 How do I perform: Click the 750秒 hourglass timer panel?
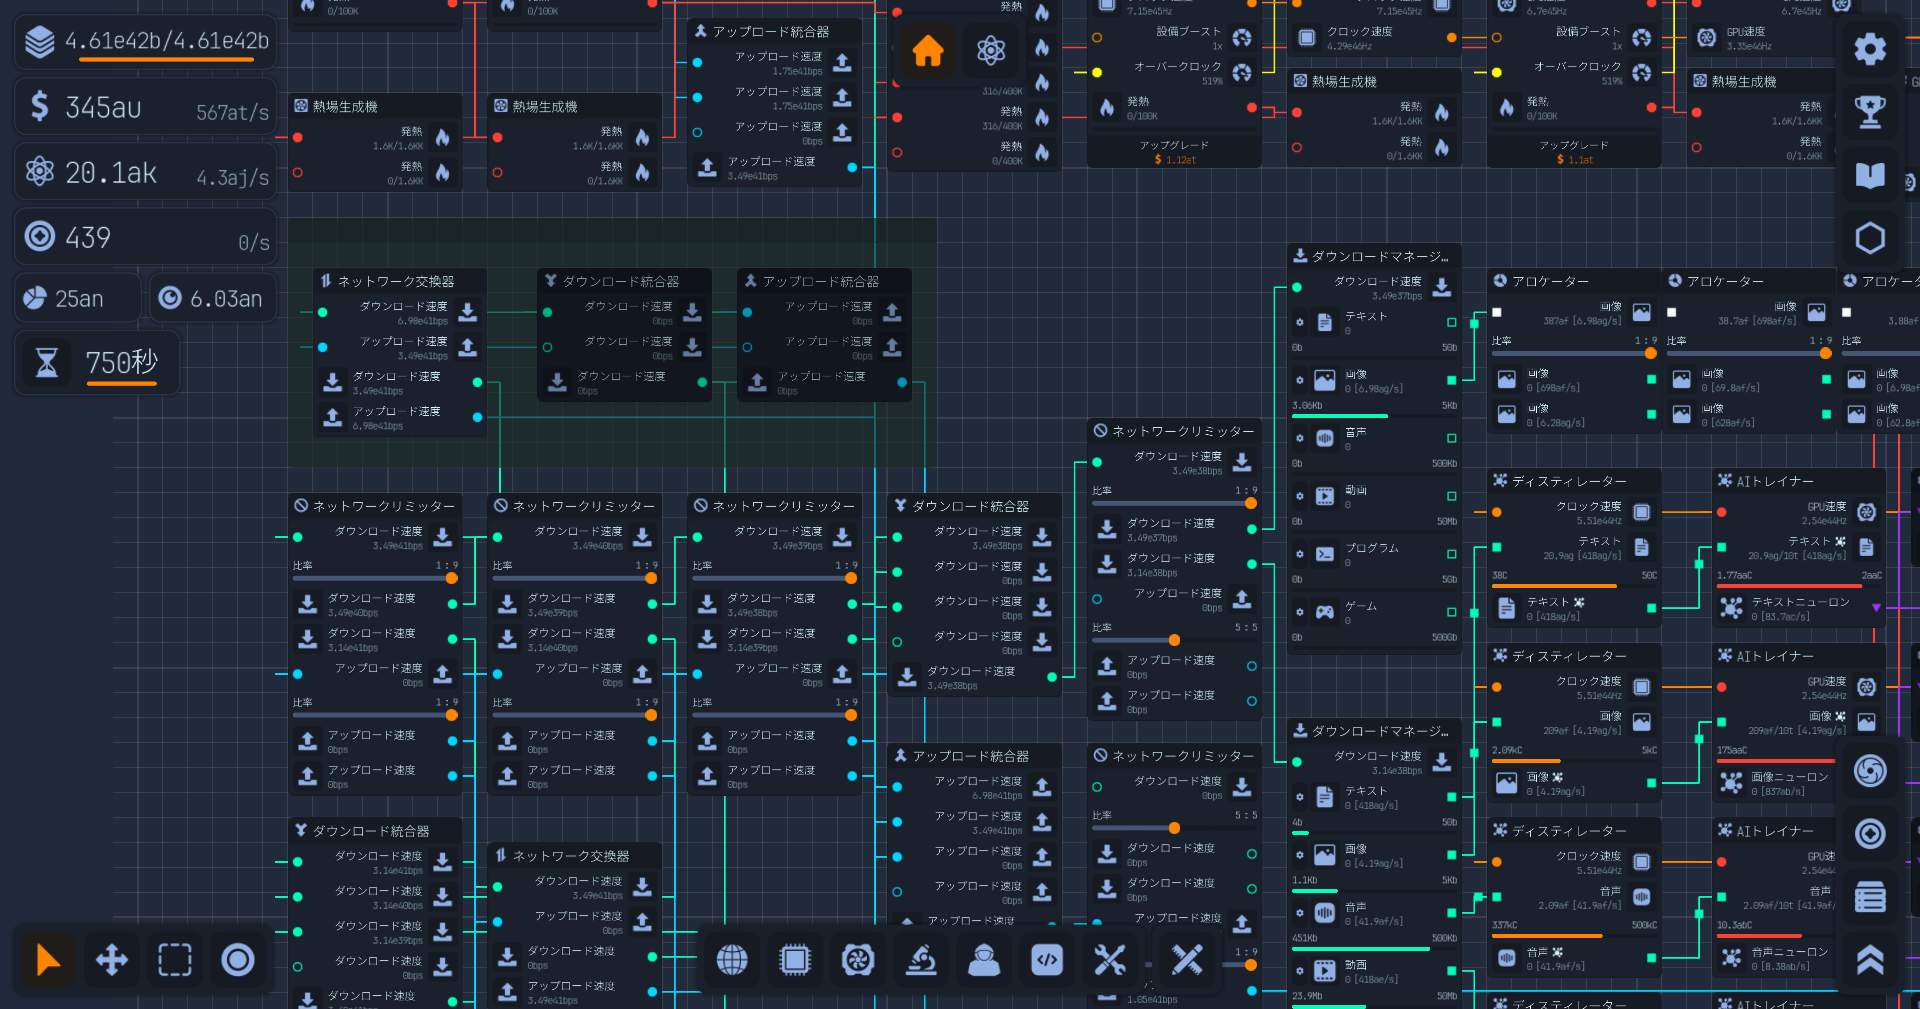(98, 363)
